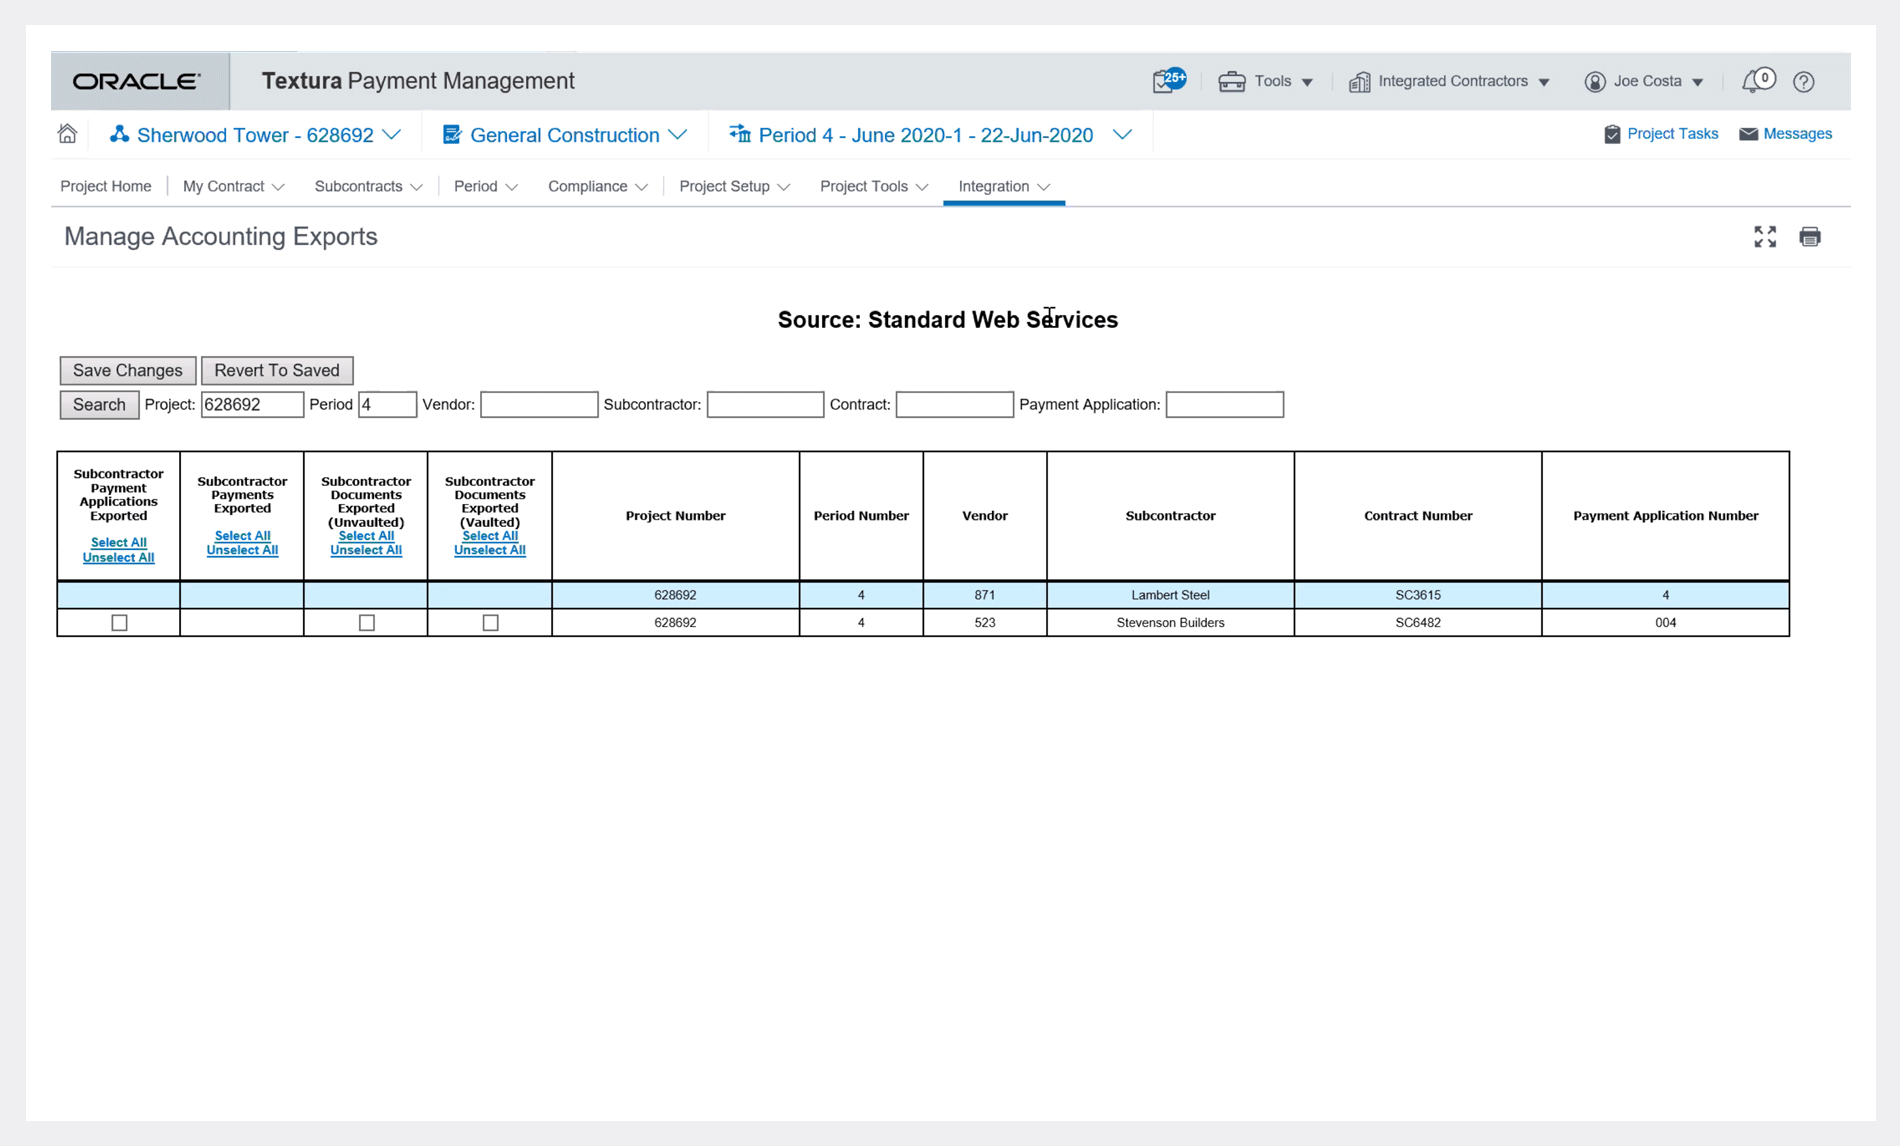Click the Joe Costa user avatar icon
Image resolution: width=1900 pixels, height=1146 pixels.
tap(1594, 82)
